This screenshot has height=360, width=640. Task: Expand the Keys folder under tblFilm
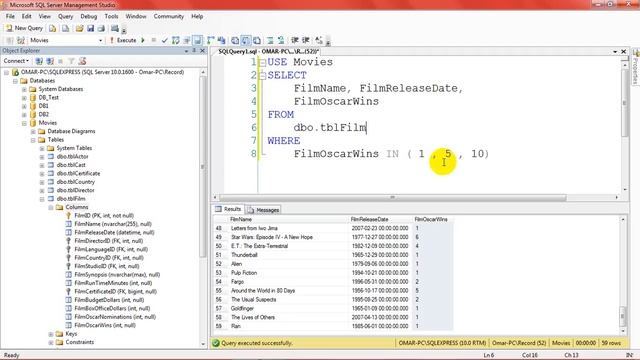[x=51, y=334]
